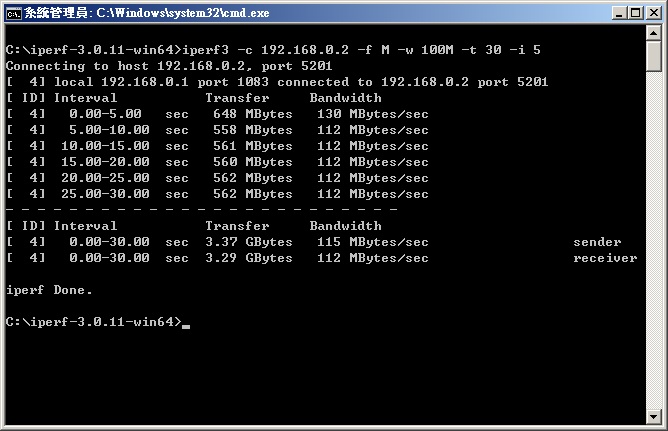Image resolution: width=668 pixels, height=431 pixels.
Task: Click the 'receiver' label
Action: [605, 258]
